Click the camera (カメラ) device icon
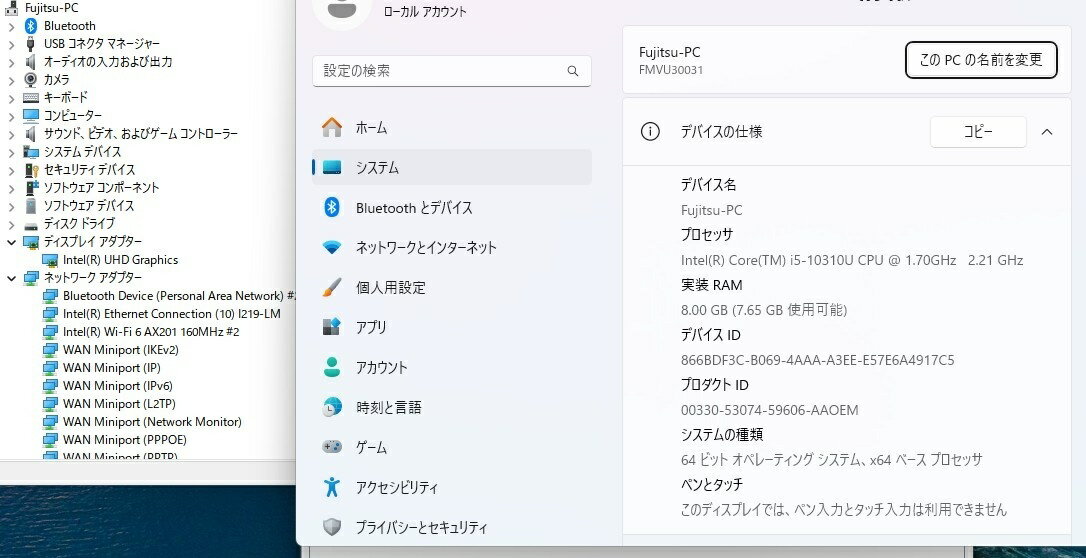Screen dimensions: 1086x558 pyautogui.click(x=31, y=80)
